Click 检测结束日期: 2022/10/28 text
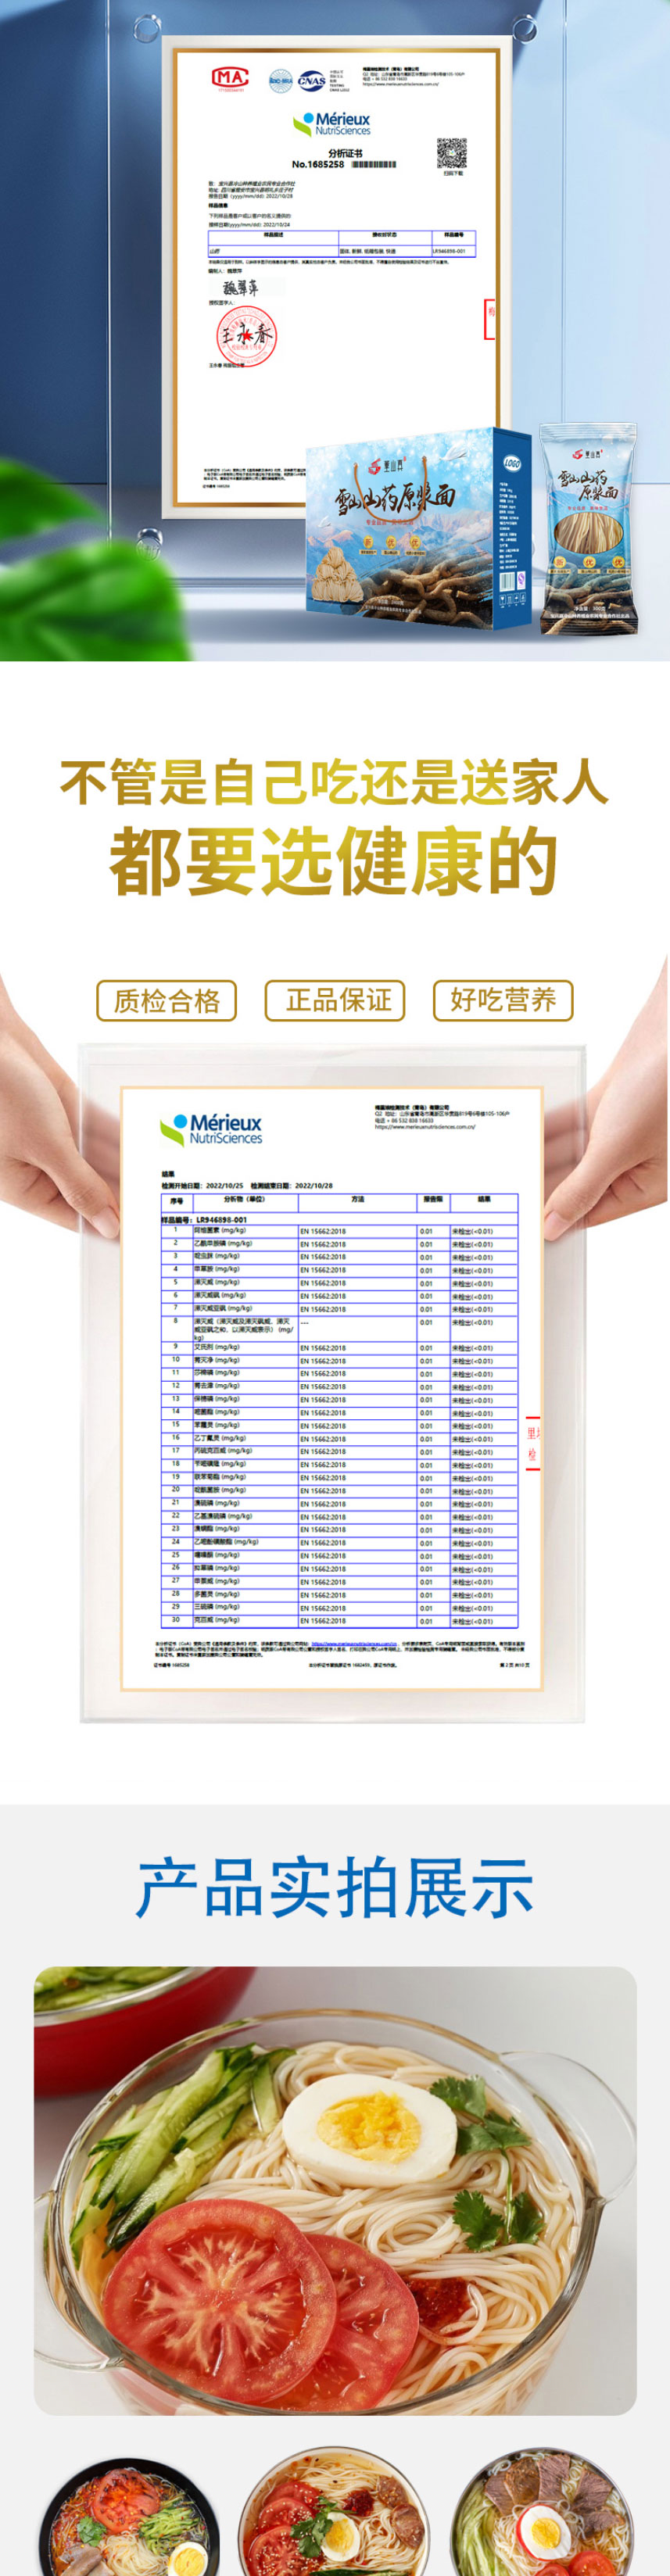Screen dimensions: 670x2576 click(x=292, y=1184)
